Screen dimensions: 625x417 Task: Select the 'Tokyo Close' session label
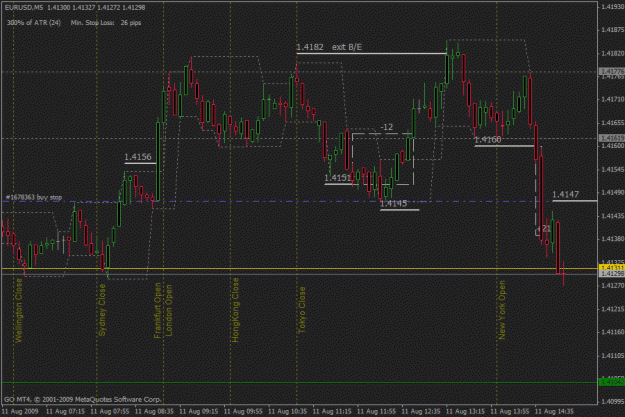point(302,310)
